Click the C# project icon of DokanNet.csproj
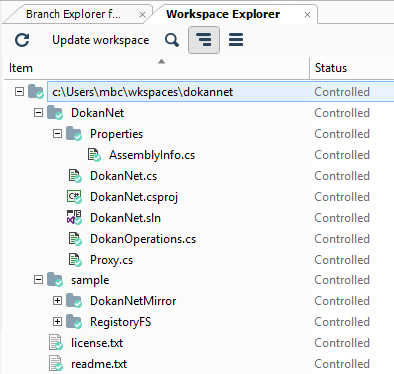 74,197
